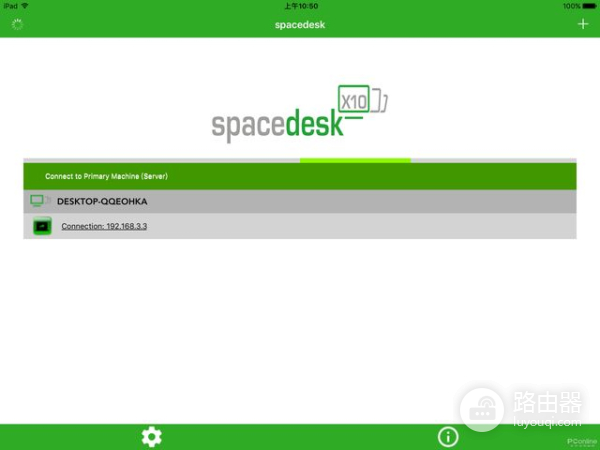Image resolution: width=600 pixels, height=450 pixels.
Task: Tap the green search progress bar
Action: [x=355, y=160]
